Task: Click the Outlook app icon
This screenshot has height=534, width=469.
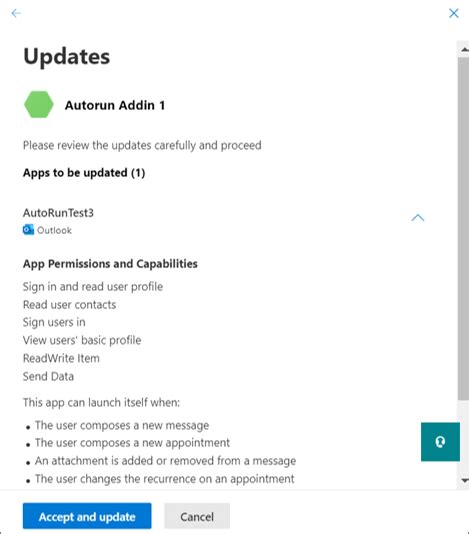Action: coord(28,230)
